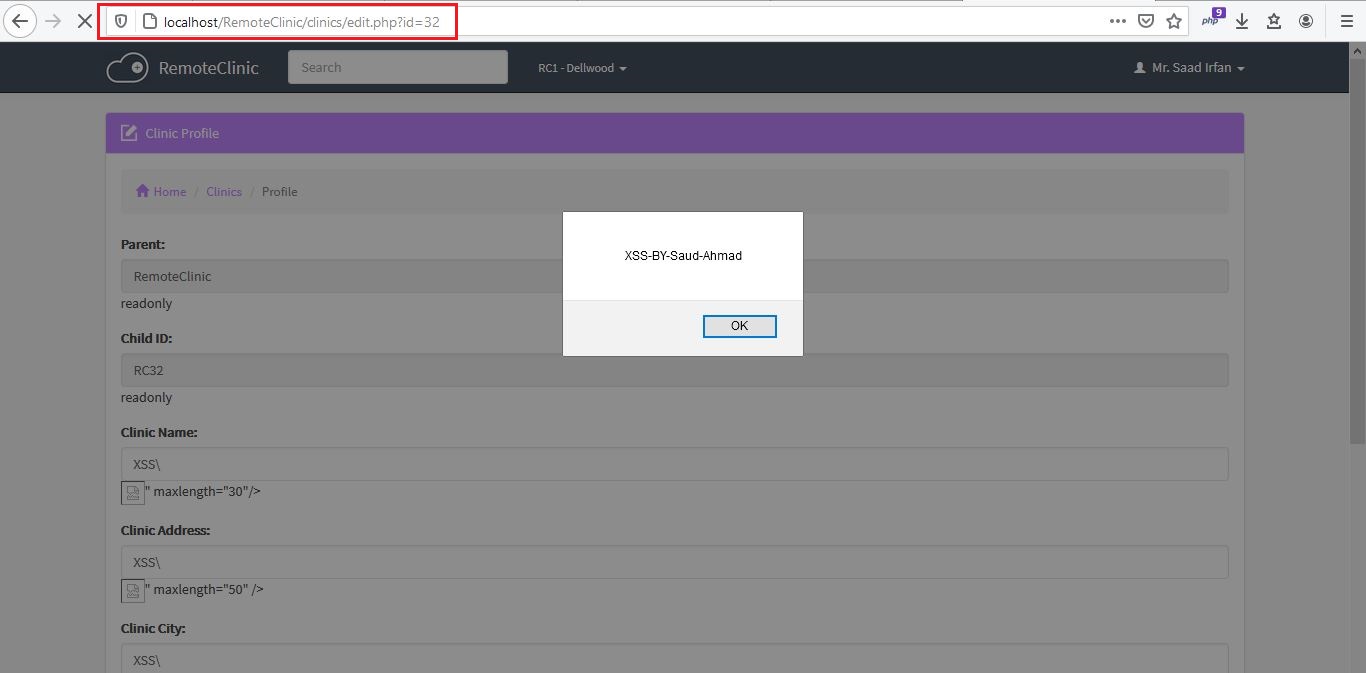Click the broken image icon under Clinic Name
This screenshot has width=1366, height=673.
point(133,492)
